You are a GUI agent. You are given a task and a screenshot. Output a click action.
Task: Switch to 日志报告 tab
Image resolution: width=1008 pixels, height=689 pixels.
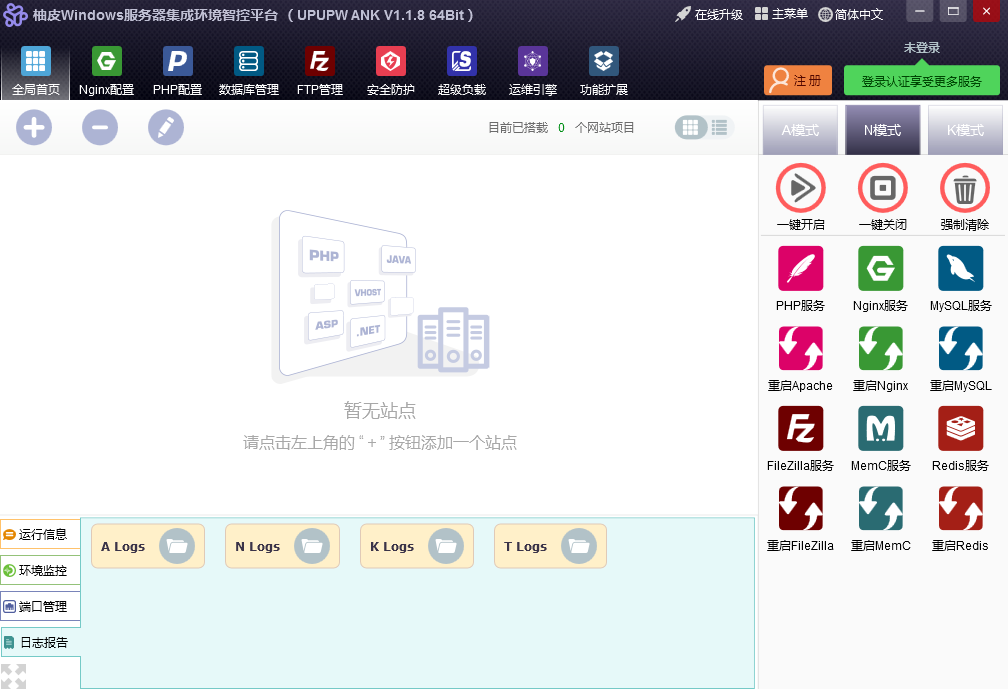pyautogui.click(x=41, y=642)
